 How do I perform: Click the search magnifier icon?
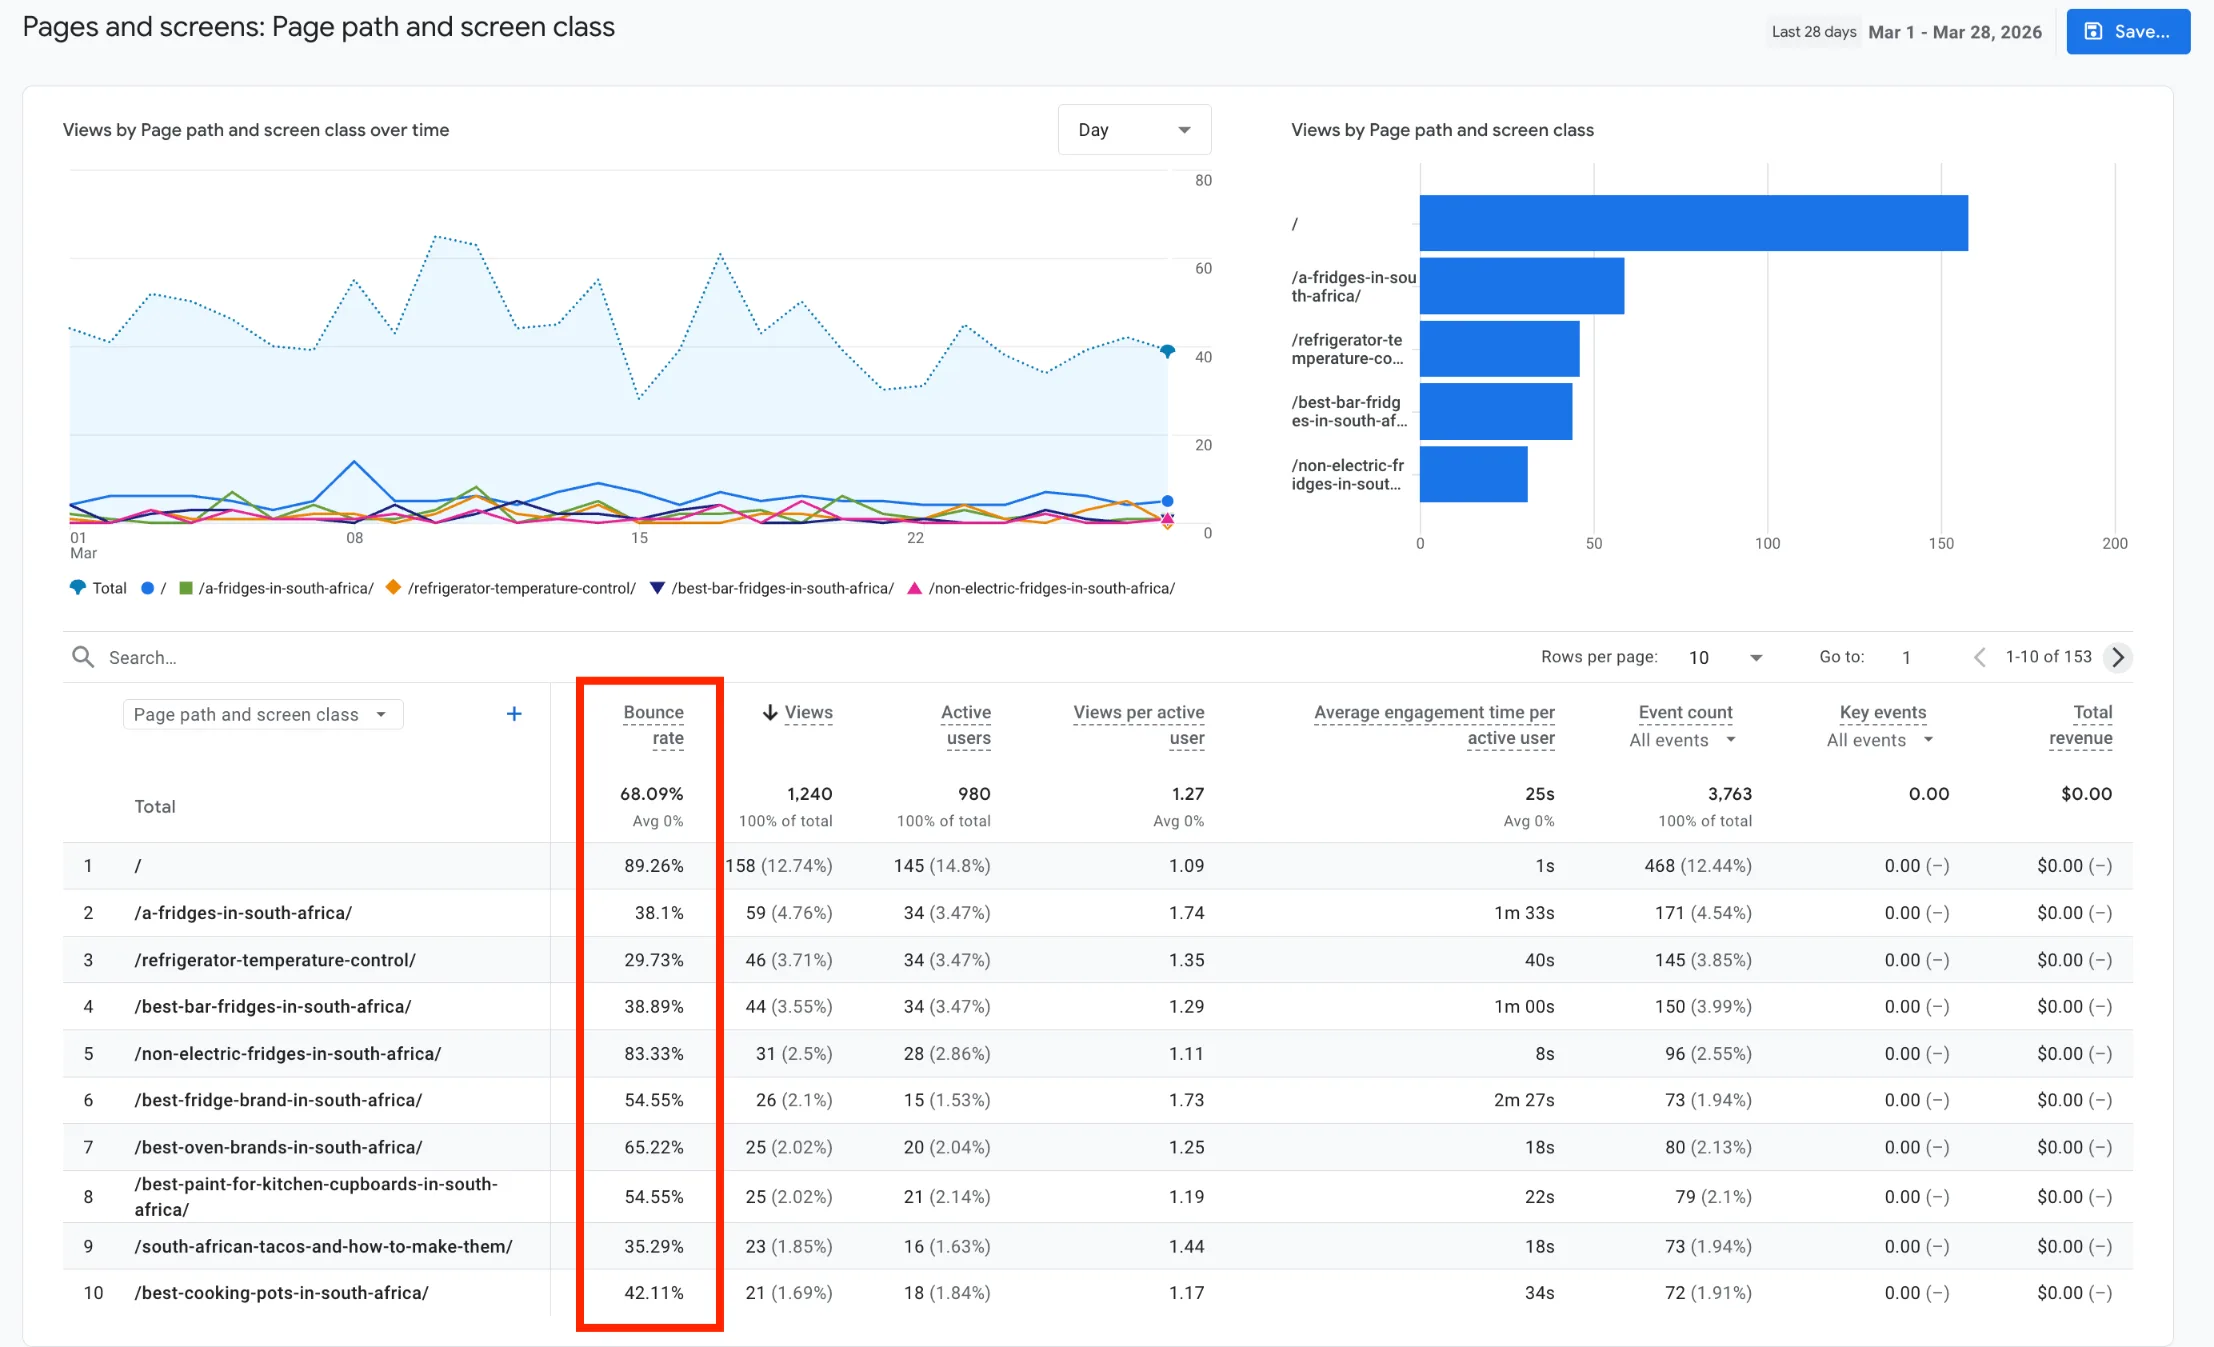(83, 657)
